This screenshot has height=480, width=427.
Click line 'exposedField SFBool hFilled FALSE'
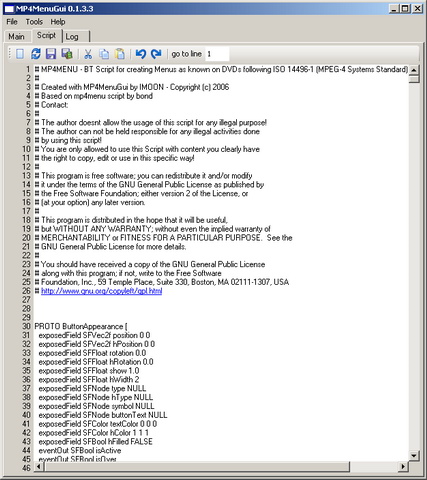pos(96,441)
